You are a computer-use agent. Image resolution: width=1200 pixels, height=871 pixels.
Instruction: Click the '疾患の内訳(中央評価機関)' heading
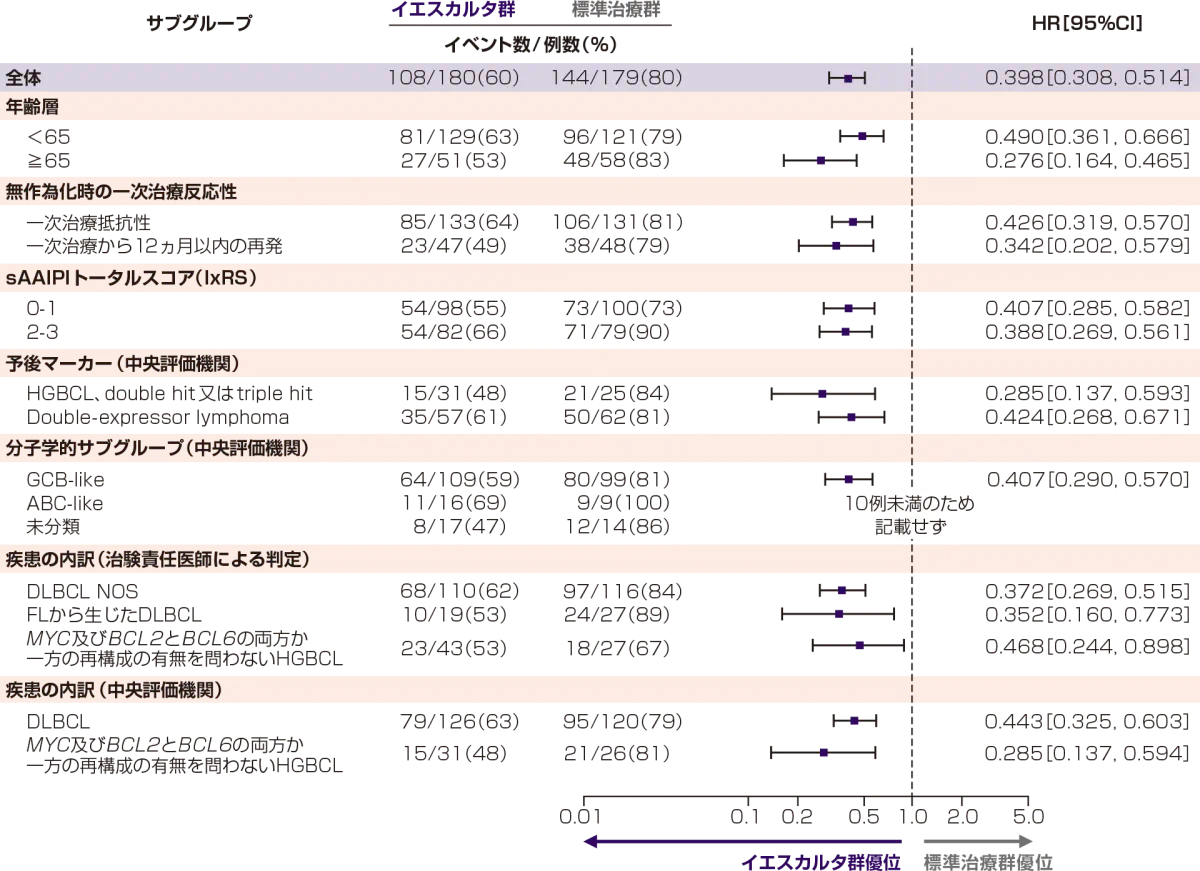[114, 690]
